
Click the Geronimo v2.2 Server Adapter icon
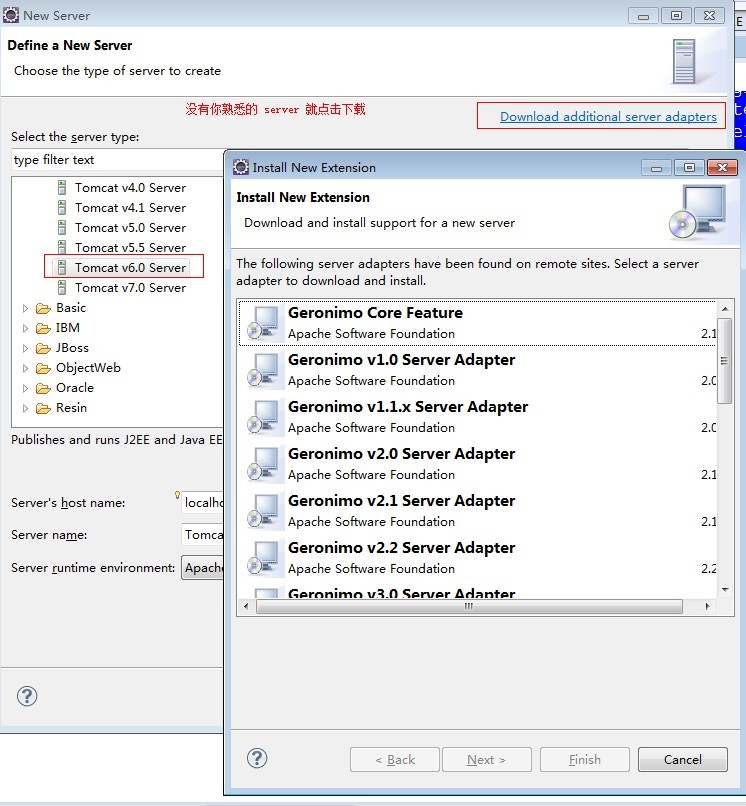coord(265,558)
